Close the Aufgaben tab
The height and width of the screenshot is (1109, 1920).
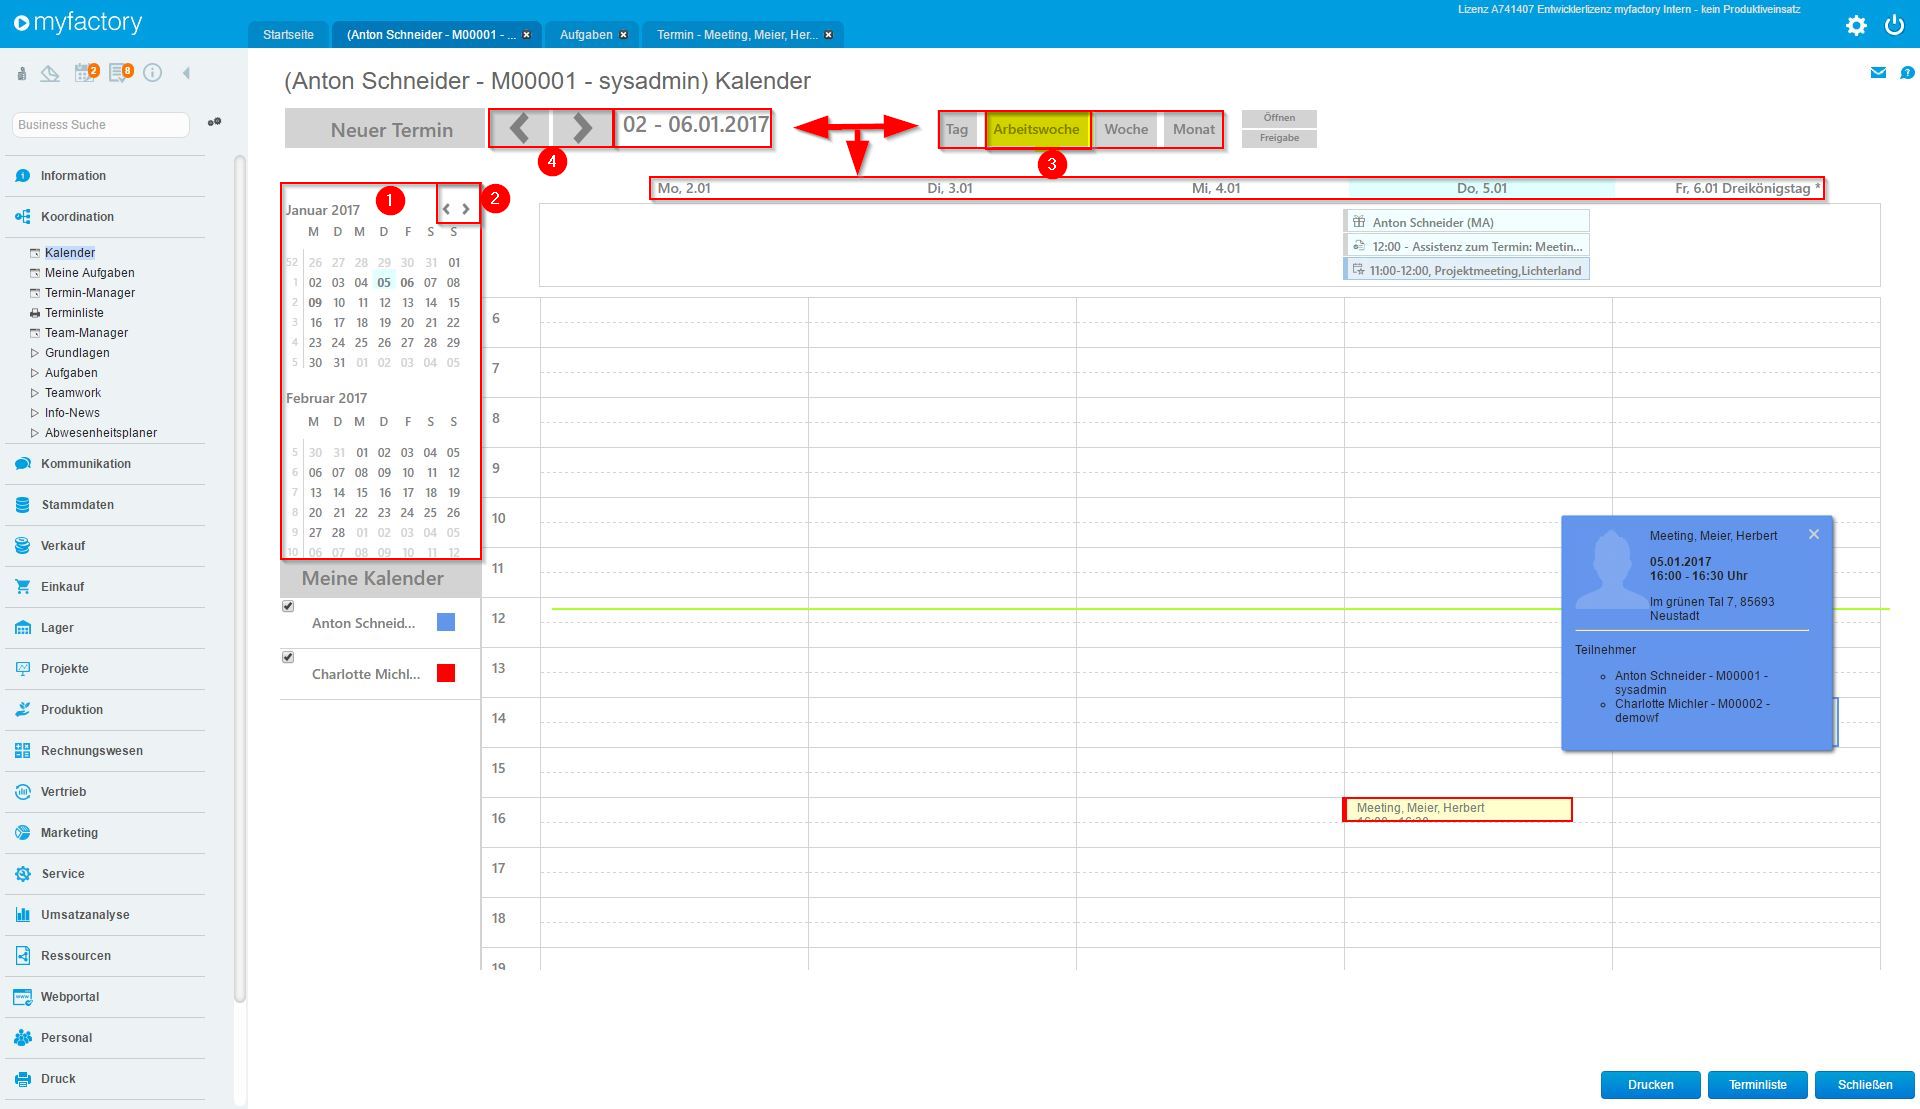pyautogui.click(x=624, y=35)
